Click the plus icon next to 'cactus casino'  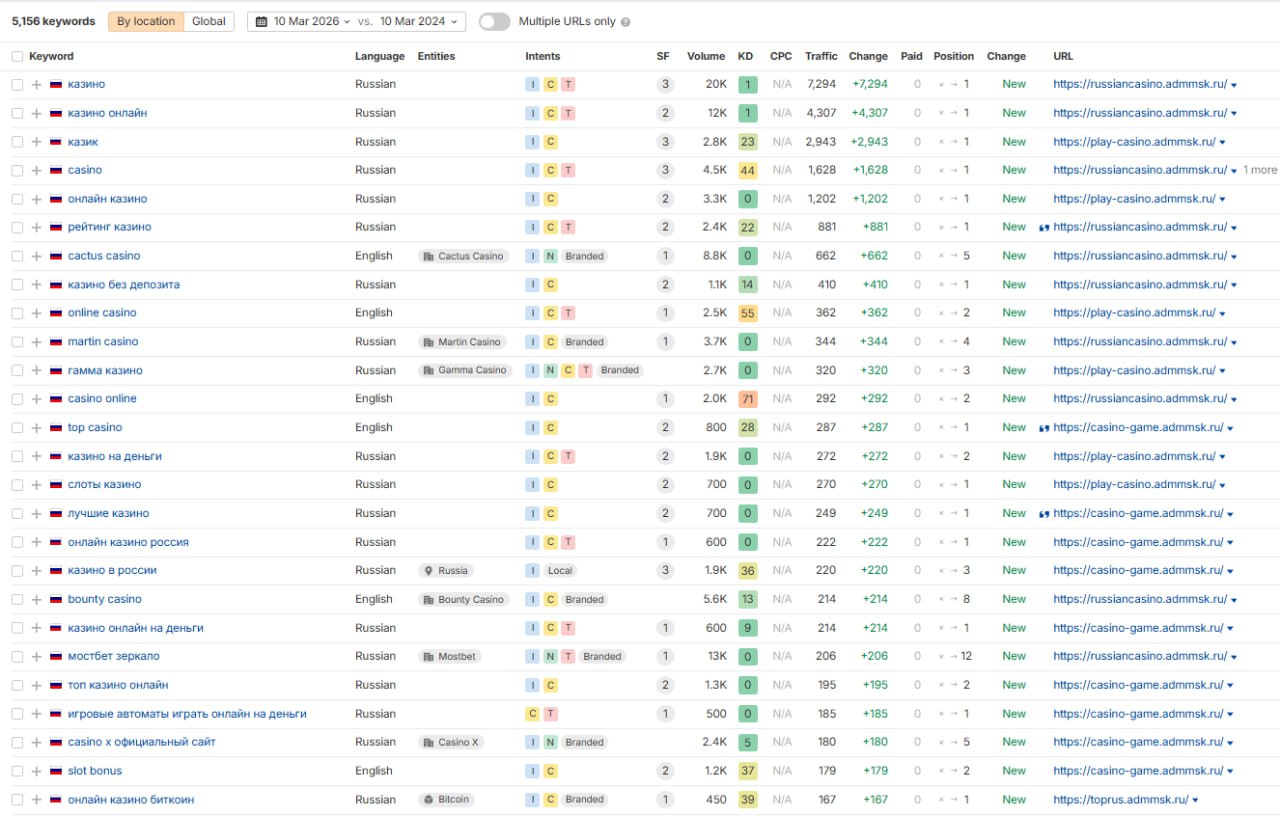pos(36,256)
